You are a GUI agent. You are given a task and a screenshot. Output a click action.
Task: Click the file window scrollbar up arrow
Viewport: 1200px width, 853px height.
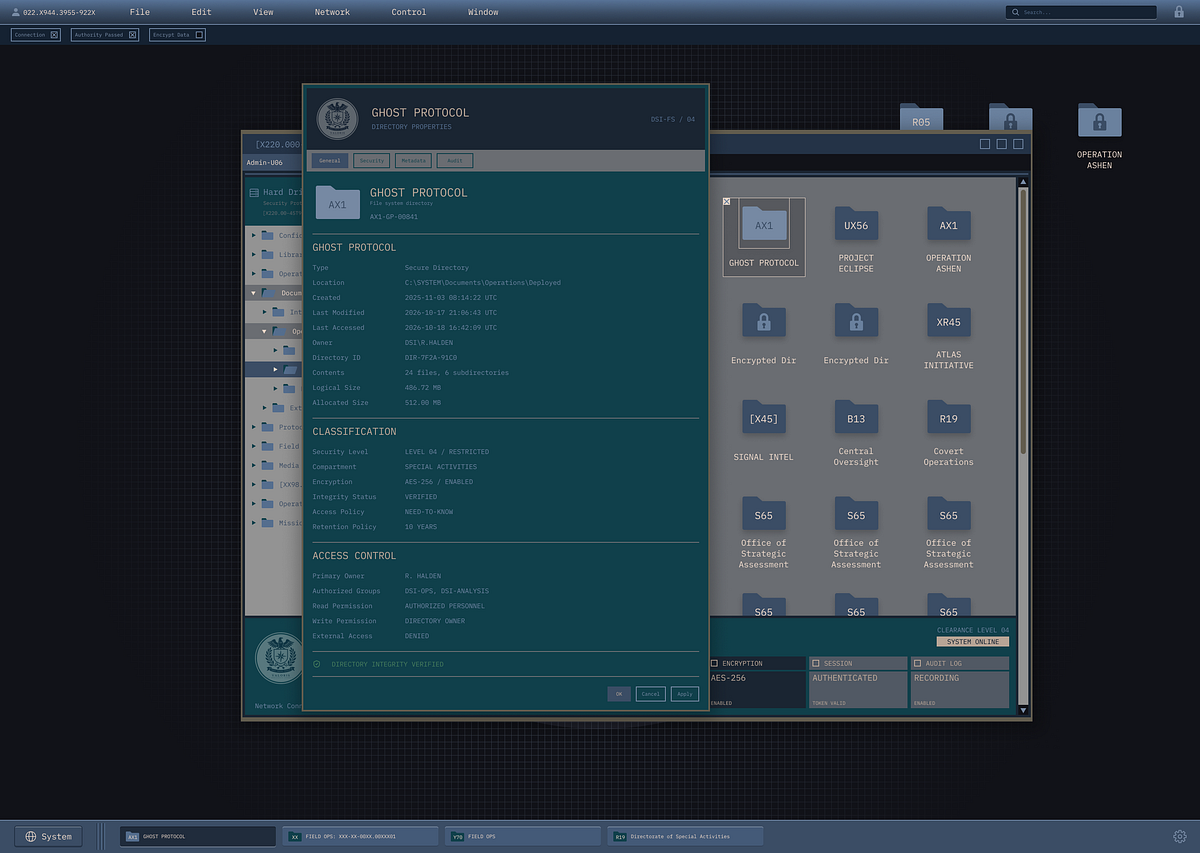point(1022,183)
